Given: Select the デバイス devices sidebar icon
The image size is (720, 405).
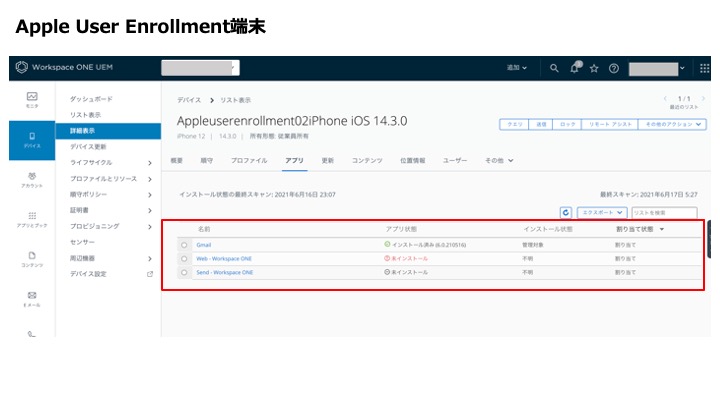Looking at the screenshot, I should tap(32, 140).
